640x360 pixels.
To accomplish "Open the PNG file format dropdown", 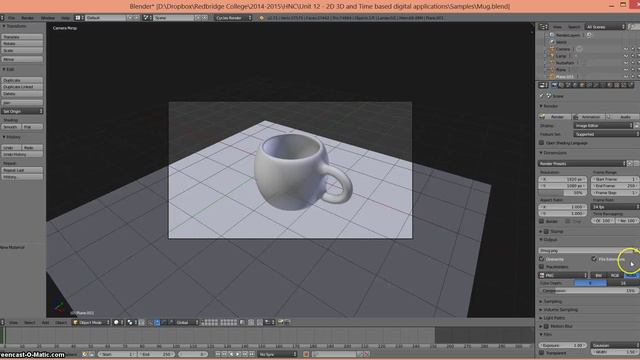I will (563, 276).
